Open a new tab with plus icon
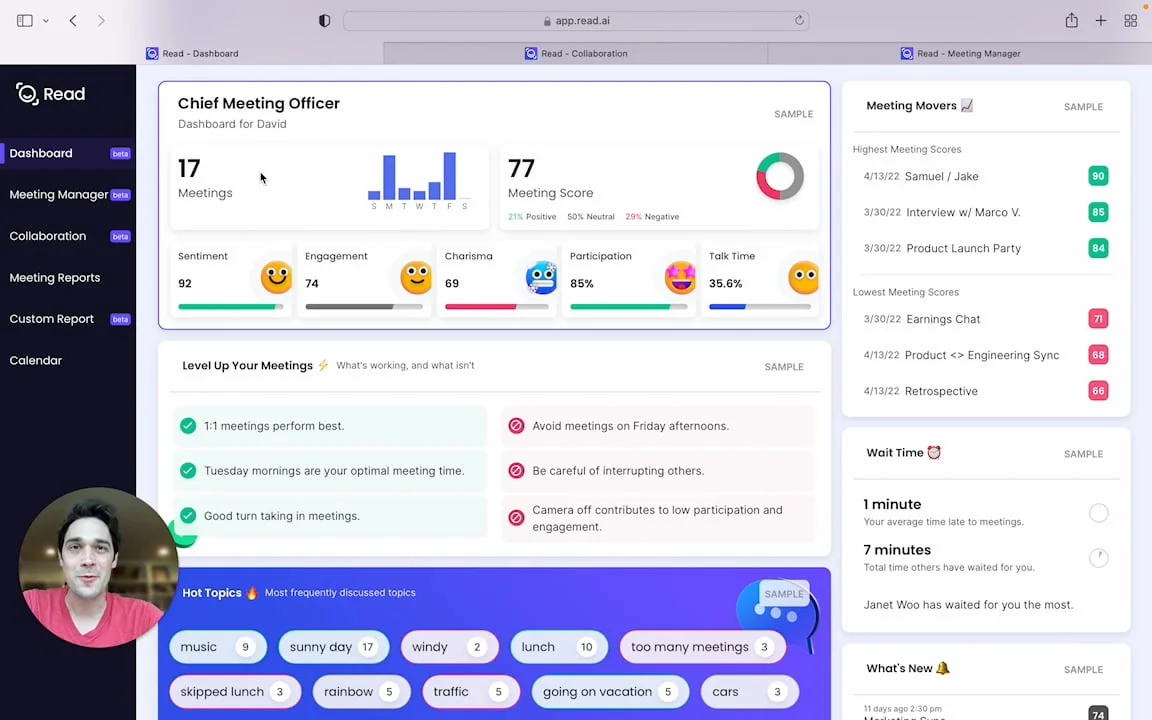The width and height of the screenshot is (1152, 720). [1100, 20]
